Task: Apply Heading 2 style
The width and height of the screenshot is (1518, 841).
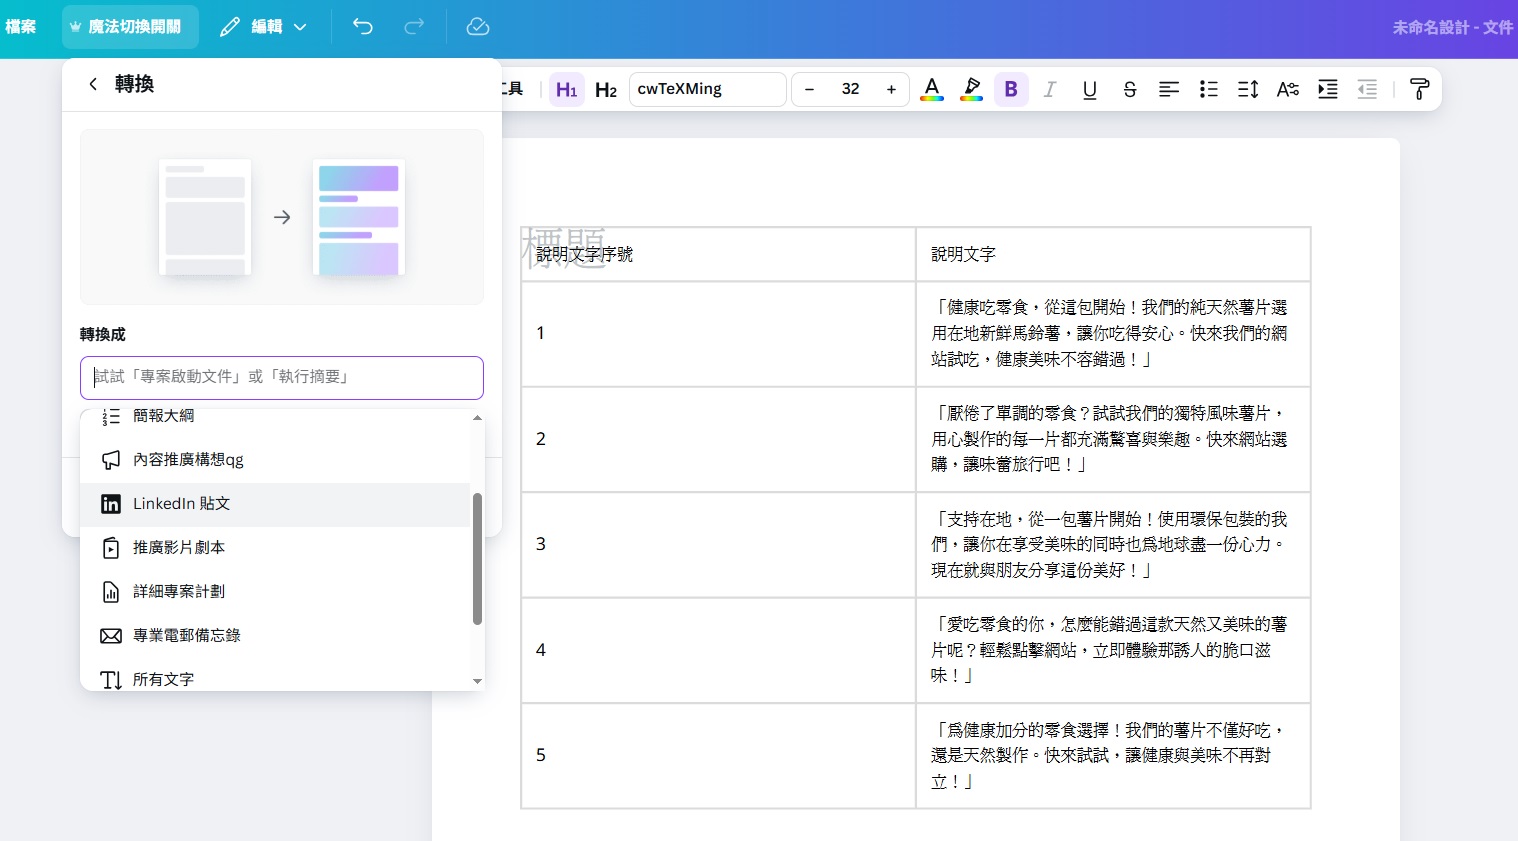Action: tap(606, 89)
